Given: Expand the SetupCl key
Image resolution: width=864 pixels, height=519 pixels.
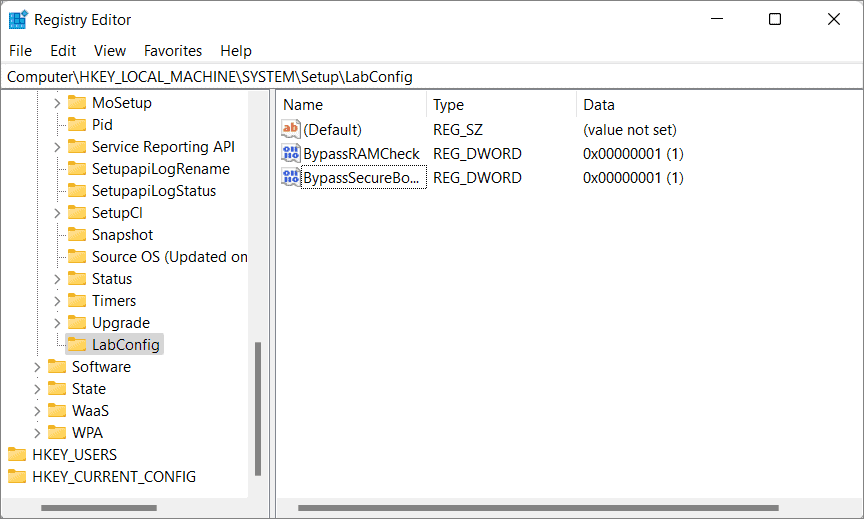Looking at the screenshot, I should tap(57, 213).
